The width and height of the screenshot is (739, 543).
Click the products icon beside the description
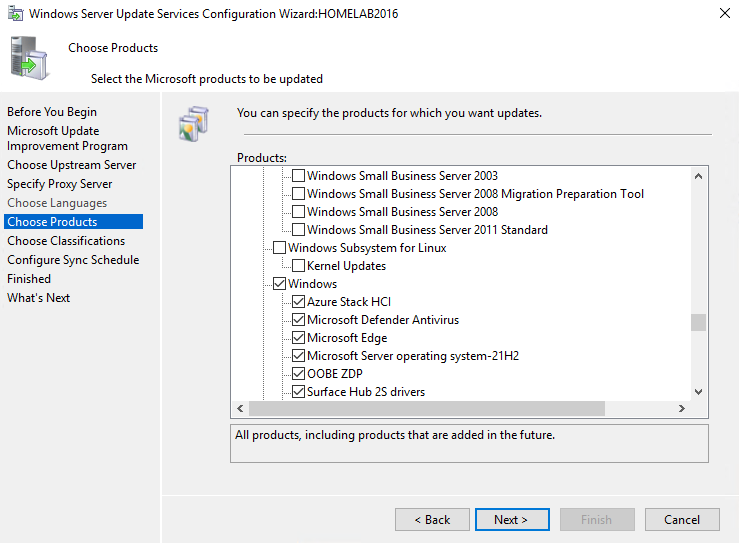pos(194,123)
